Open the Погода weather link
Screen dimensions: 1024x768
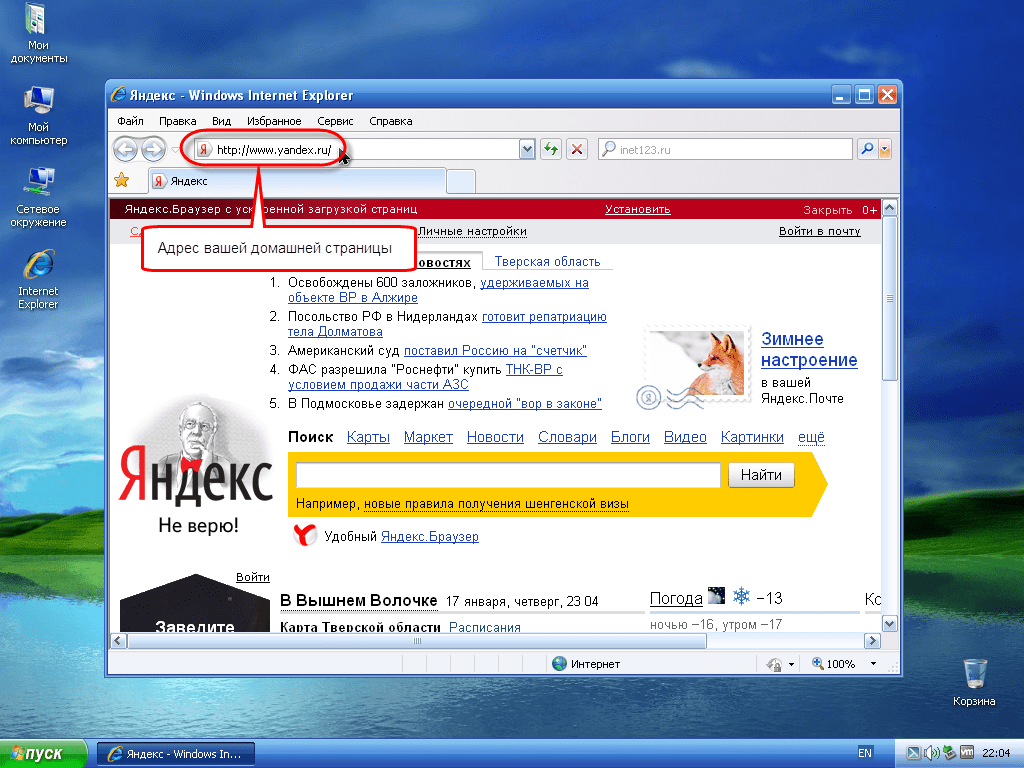(676, 598)
